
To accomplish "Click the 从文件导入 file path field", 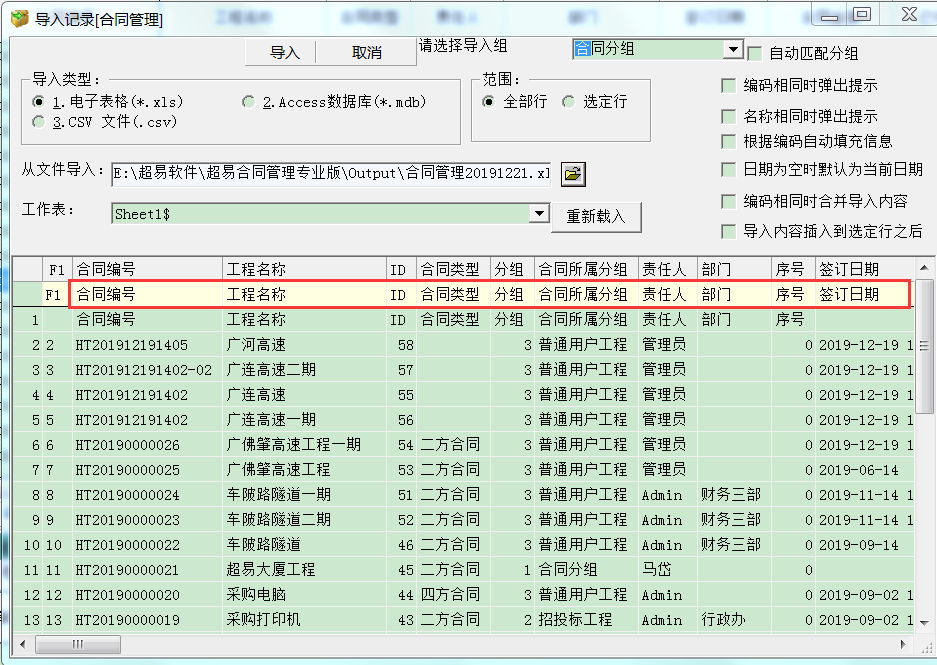I will click(330, 173).
